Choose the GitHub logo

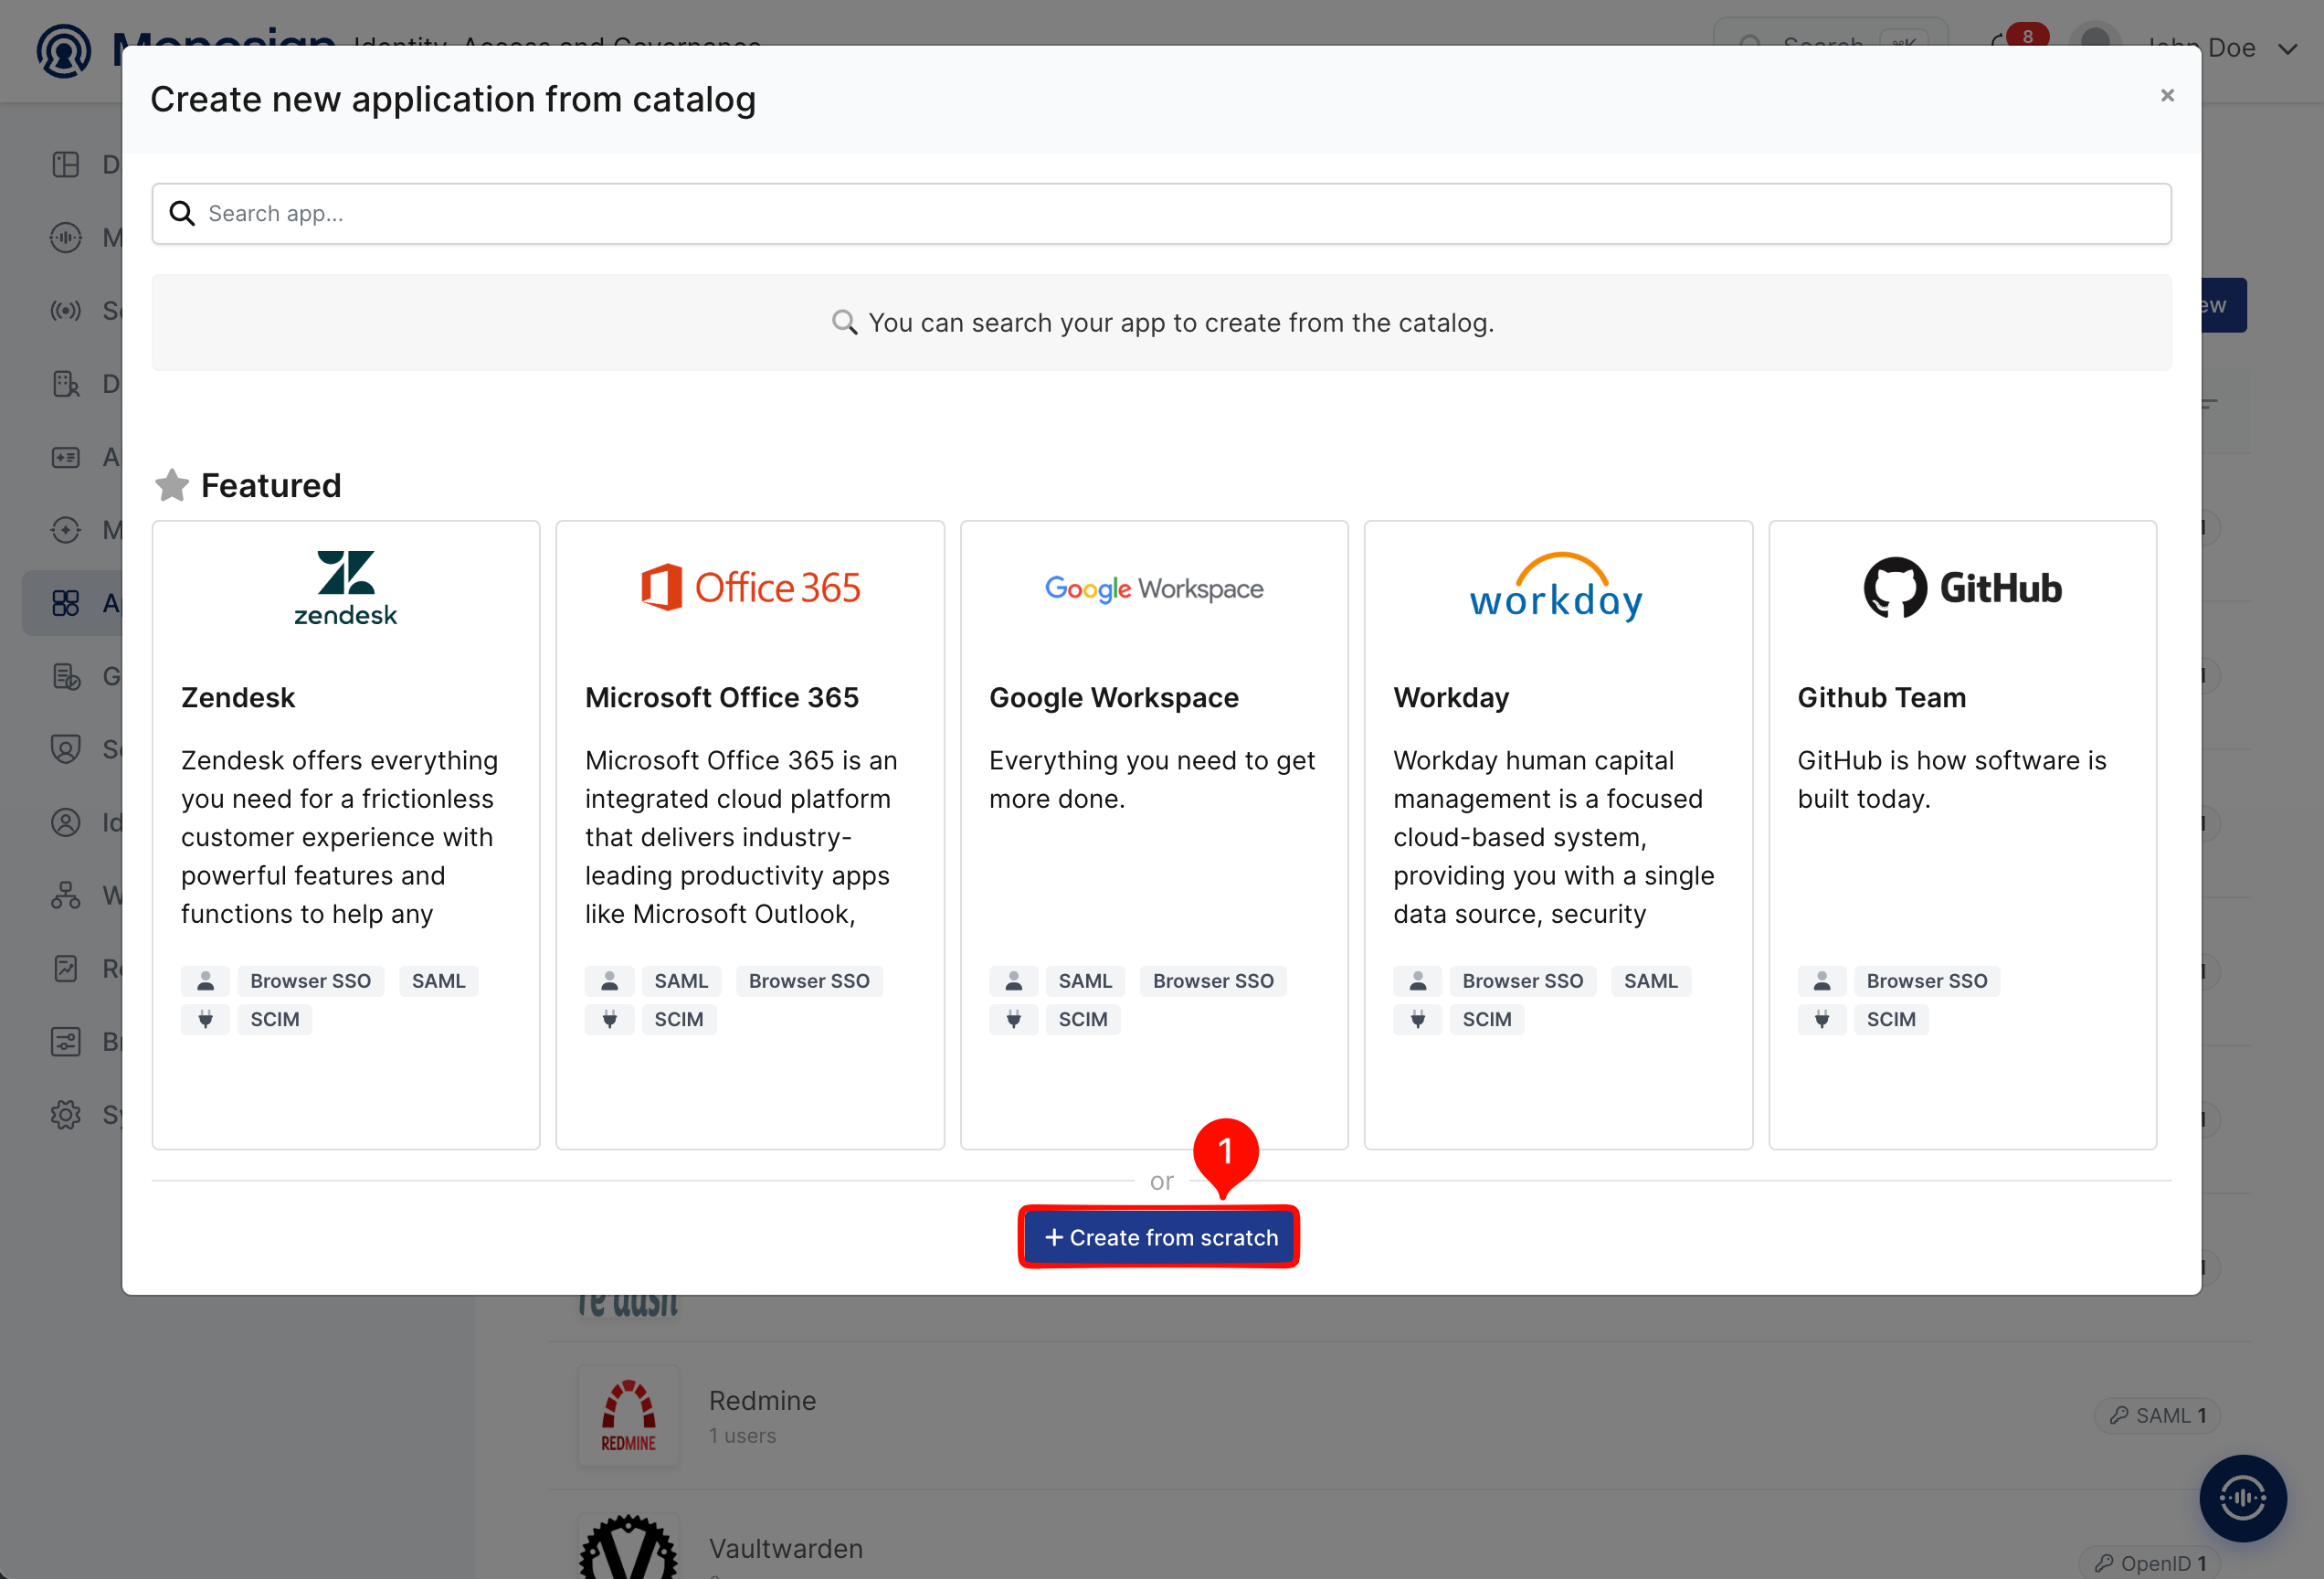click(x=1962, y=587)
